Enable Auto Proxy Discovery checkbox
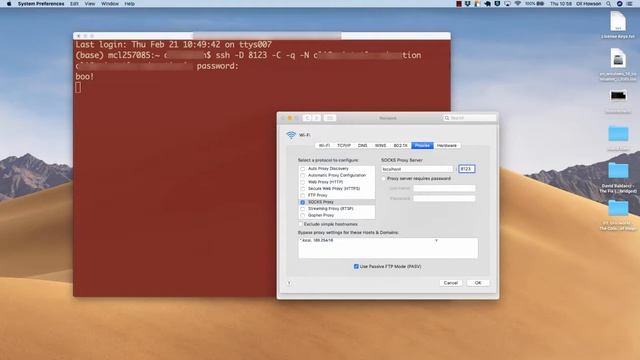 302,169
